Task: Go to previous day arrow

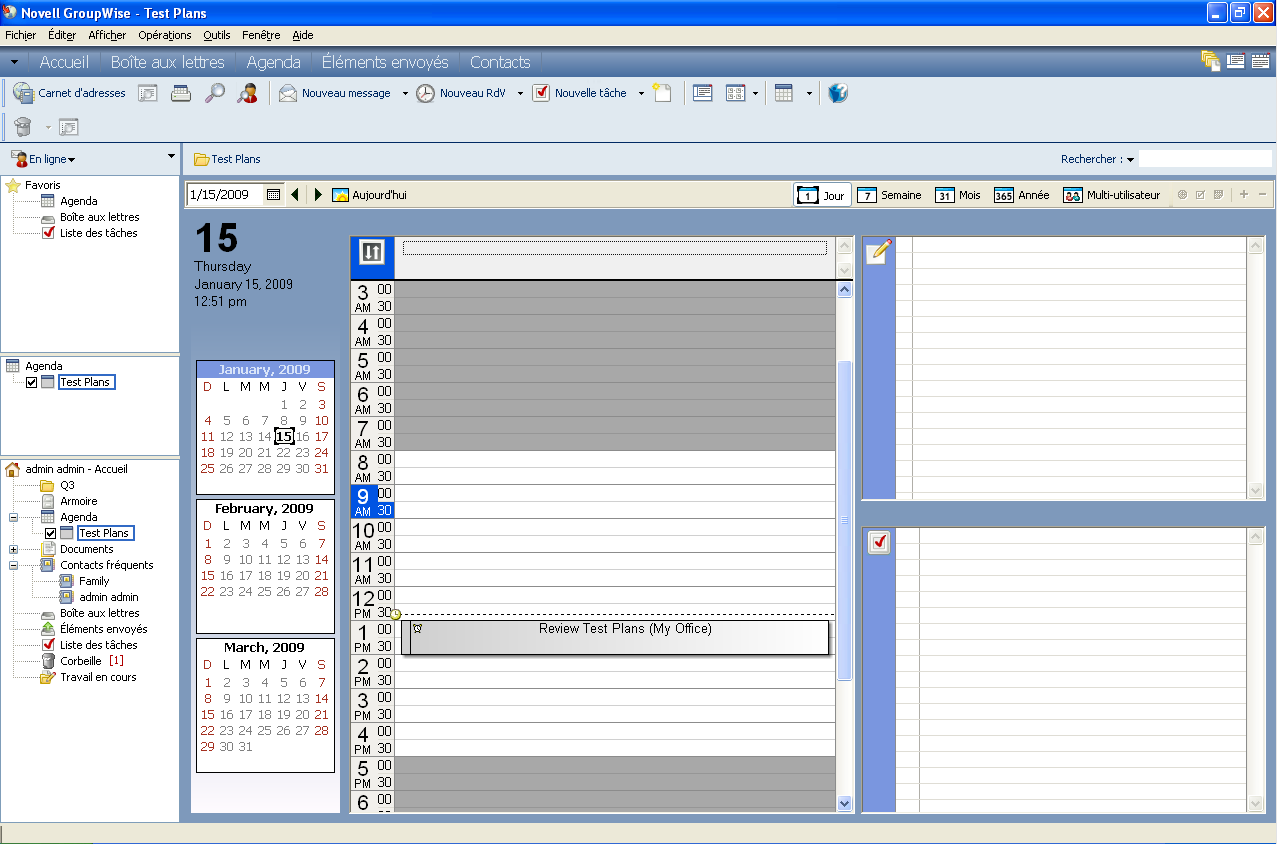Action: 295,195
